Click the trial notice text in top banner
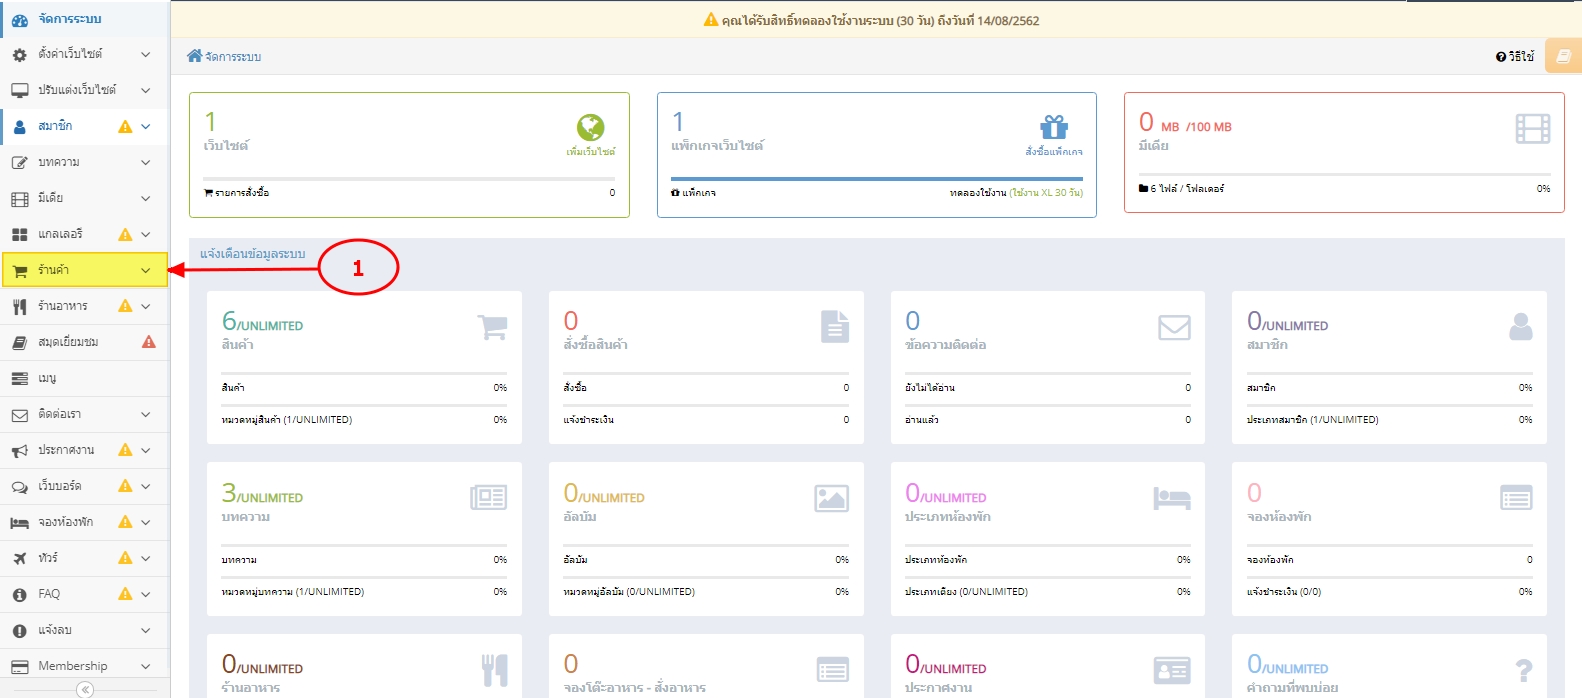1582x698 pixels. [880, 20]
